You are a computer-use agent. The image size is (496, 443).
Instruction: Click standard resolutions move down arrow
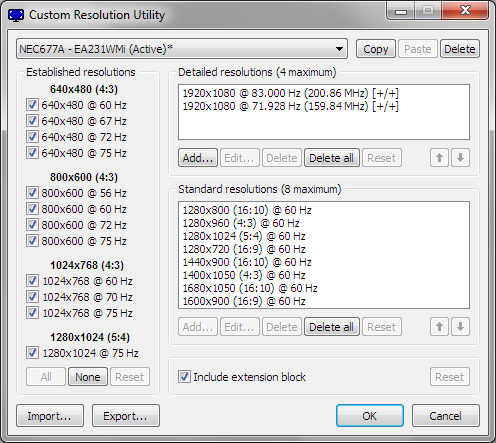click(460, 327)
